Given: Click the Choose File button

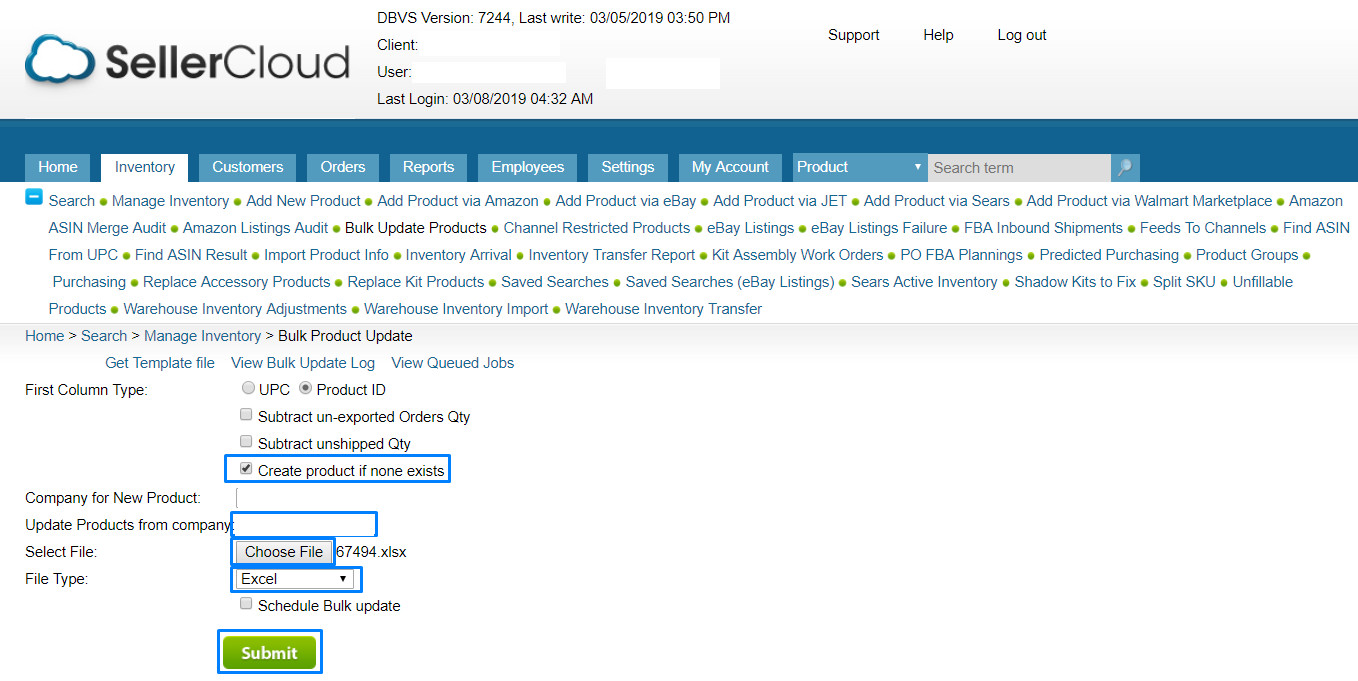Looking at the screenshot, I should click(284, 552).
